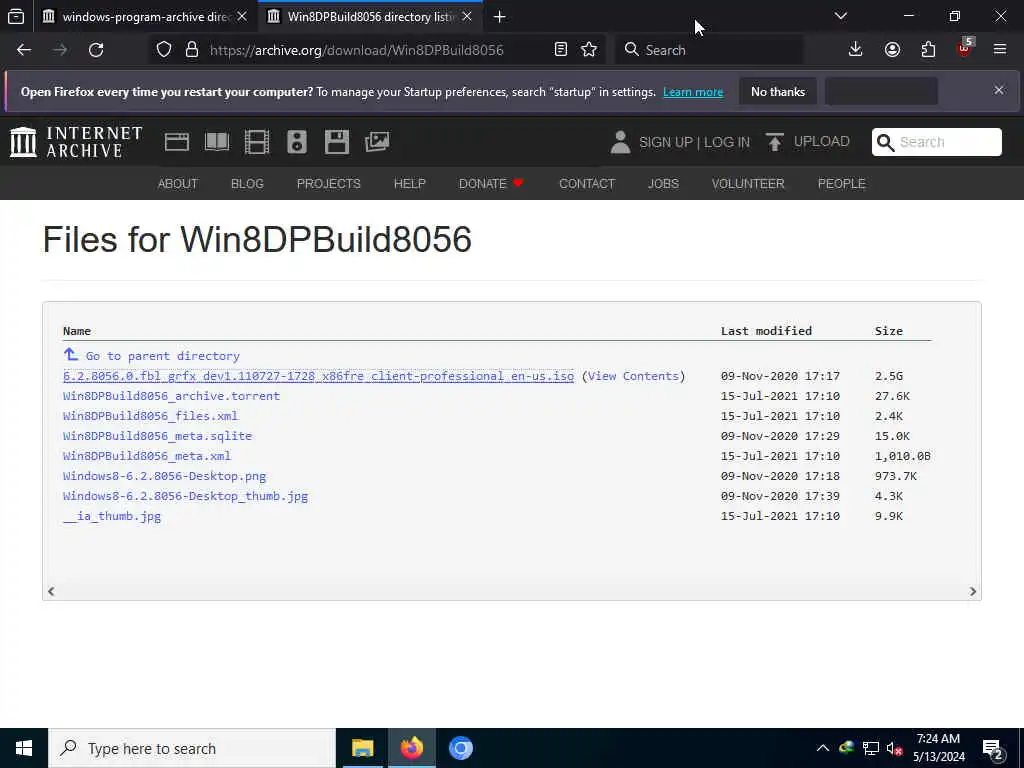The width and height of the screenshot is (1024, 768).
Task: Open Windows notification center
Action: point(993,749)
